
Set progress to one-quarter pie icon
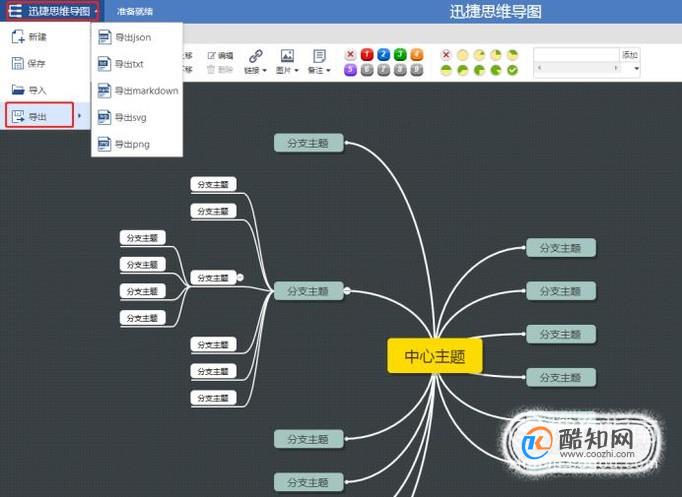point(496,55)
